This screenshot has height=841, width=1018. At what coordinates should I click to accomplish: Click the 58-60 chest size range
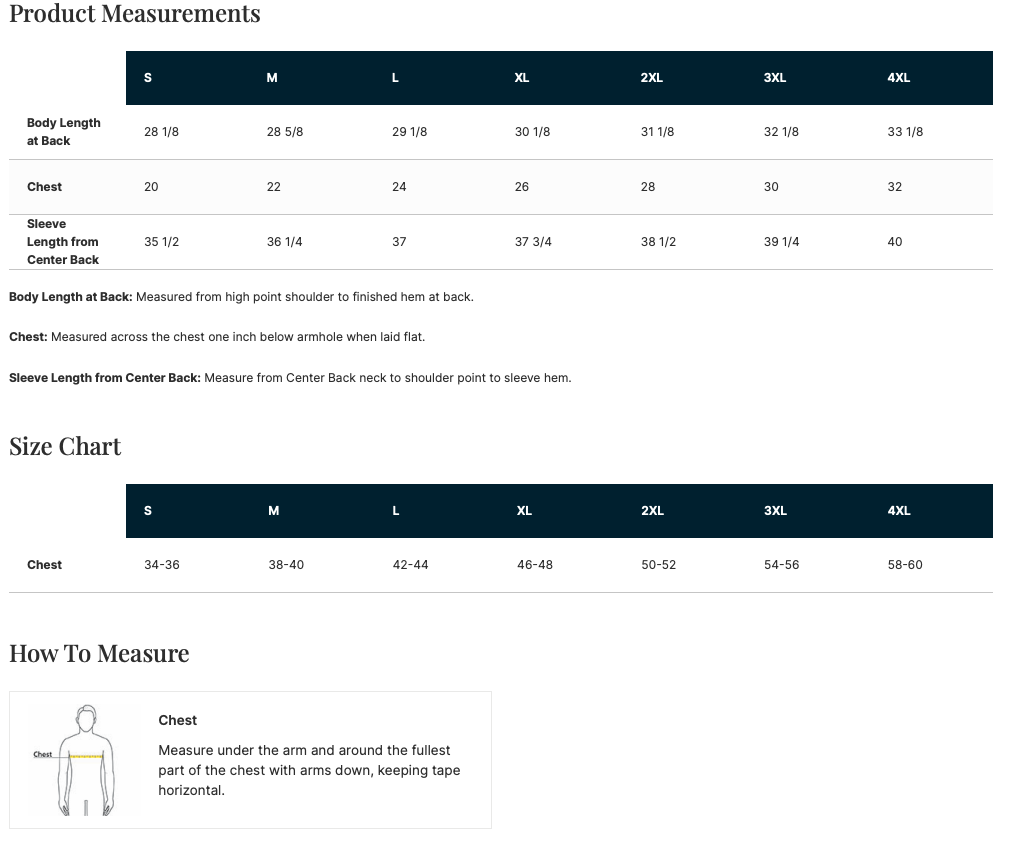click(905, 565)
